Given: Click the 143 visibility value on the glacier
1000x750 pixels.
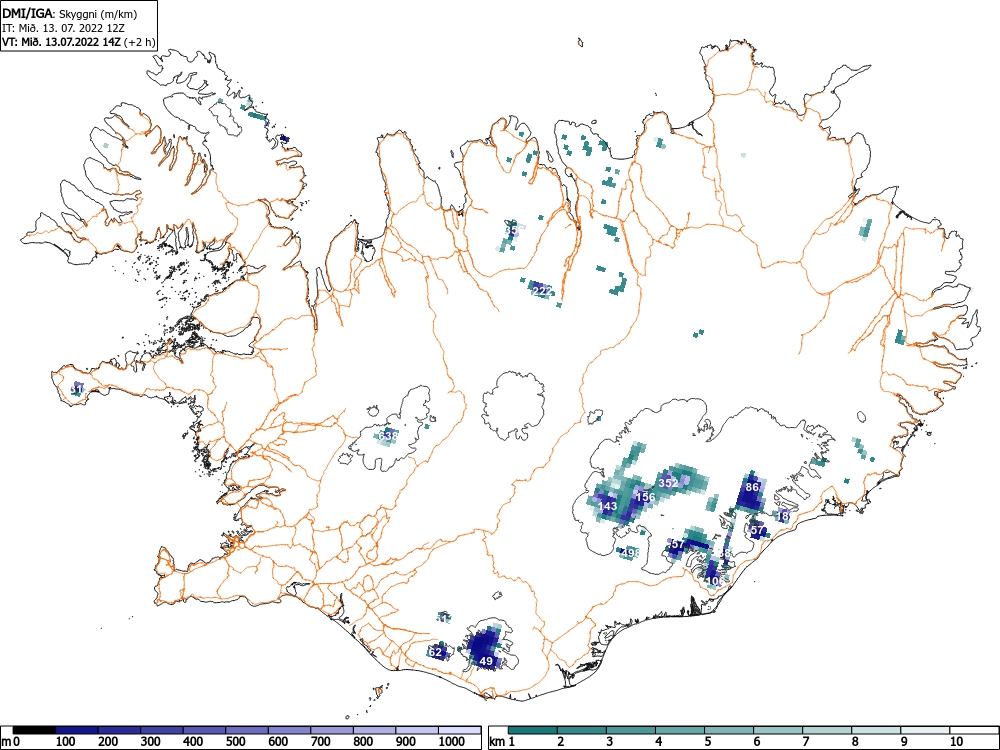Looking at the screenshot, I should pos(607,506).
